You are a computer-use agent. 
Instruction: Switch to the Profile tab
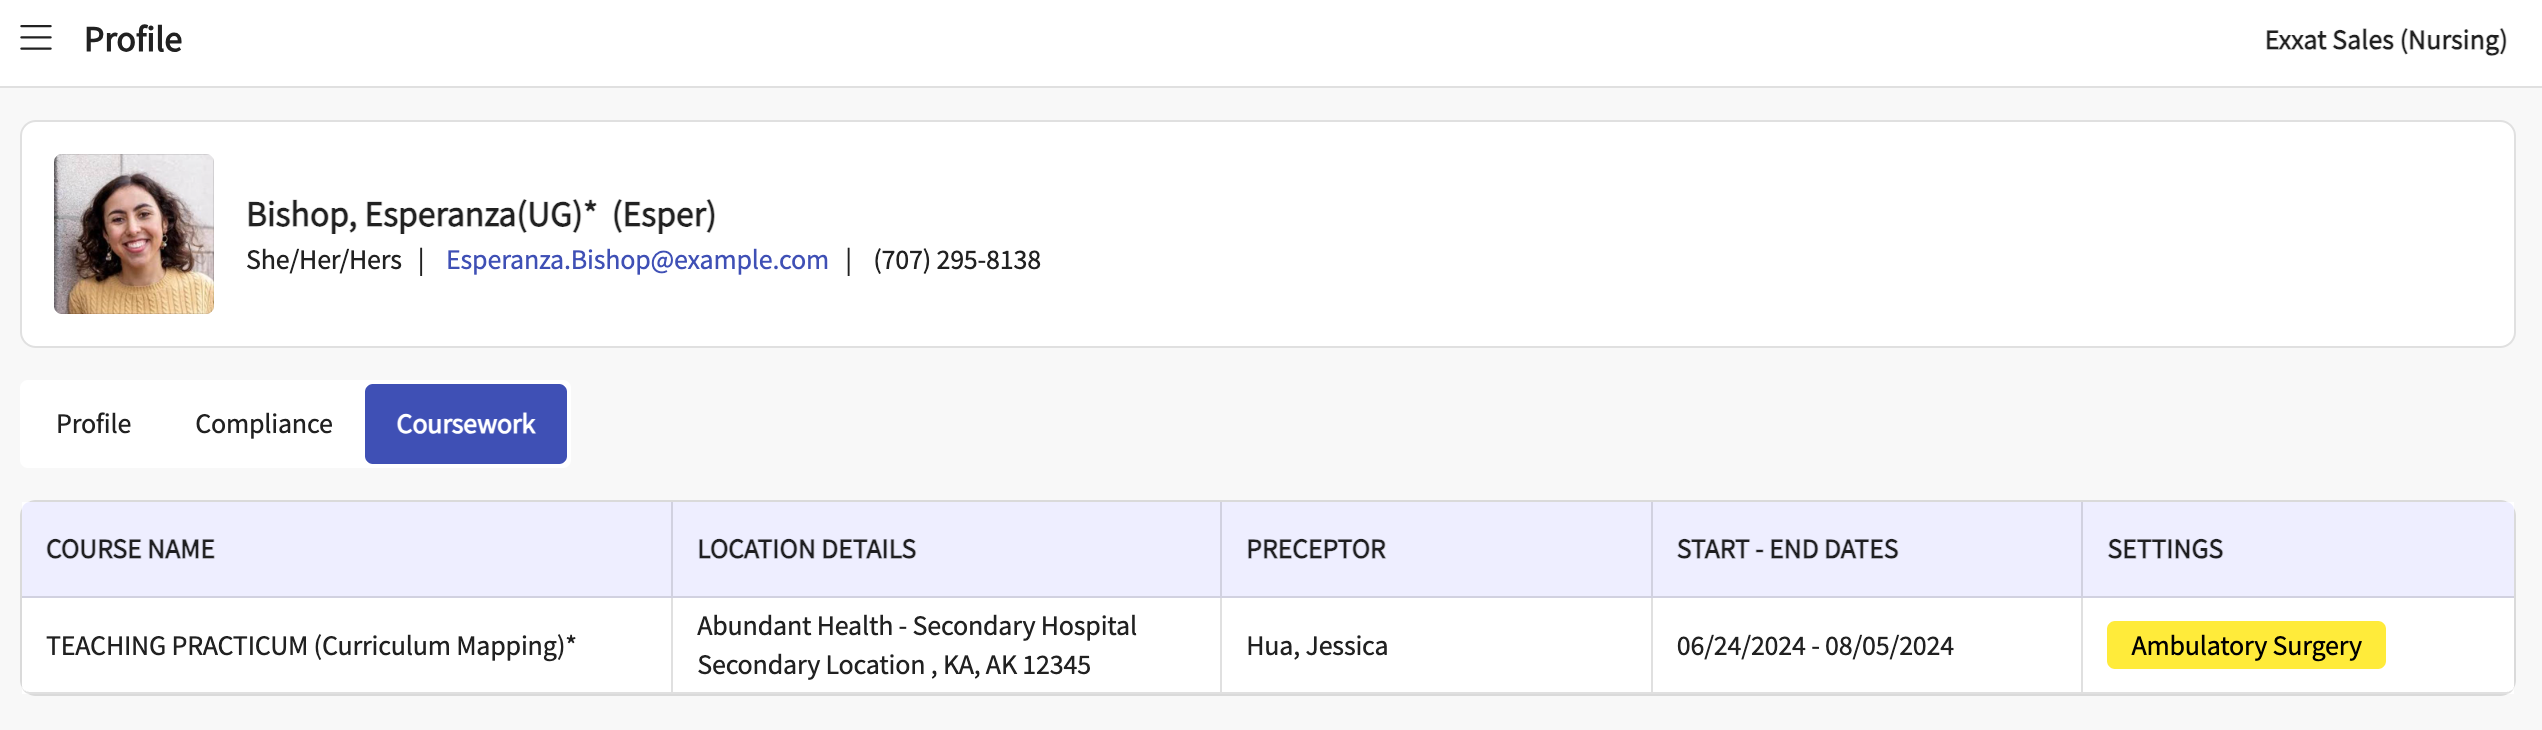tap(93, 424)
